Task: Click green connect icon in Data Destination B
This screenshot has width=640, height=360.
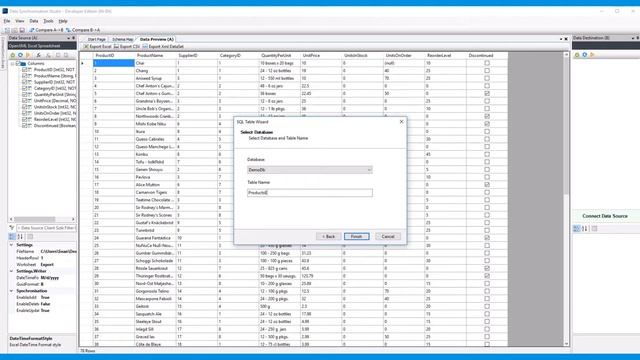Action: (x=577, y=55)
